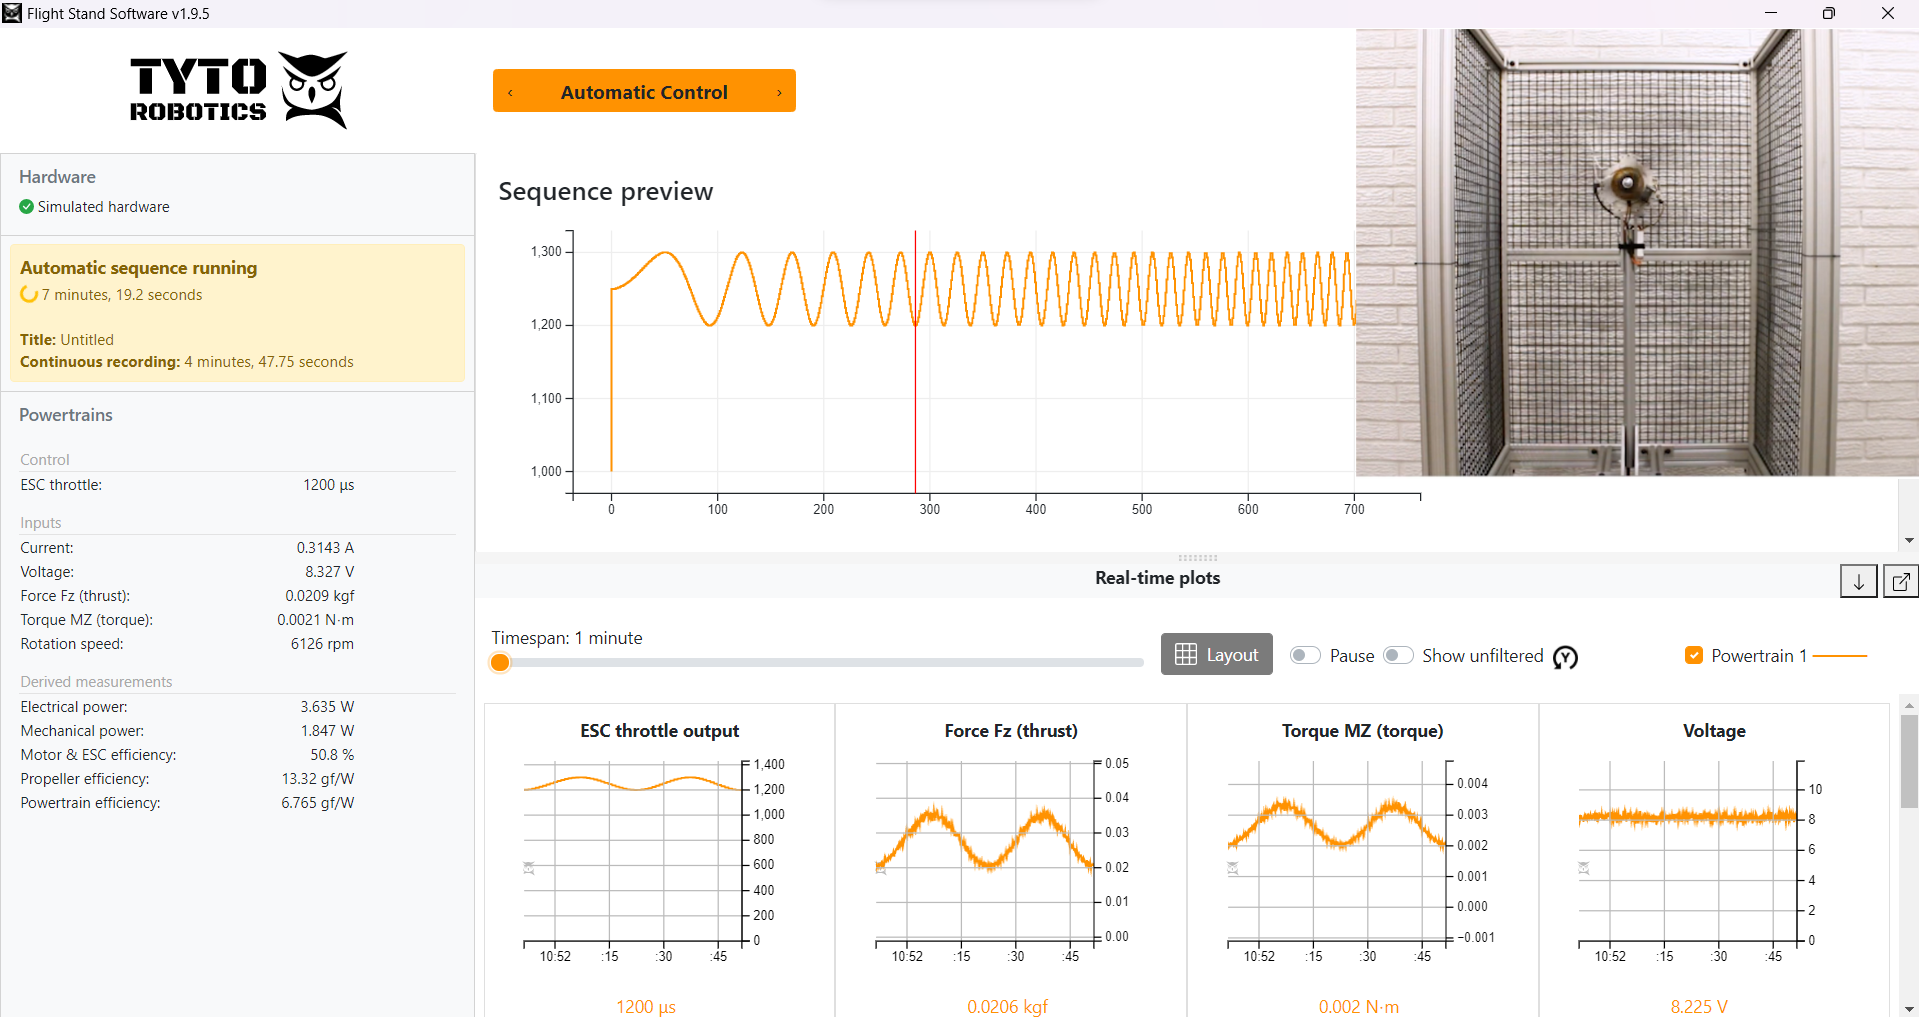Image resolution: width=1919 pixels, height=1017 pixels.
Task: Uncheck the Powertrain 1 checkbox
Action: (x=1694, y=655)
